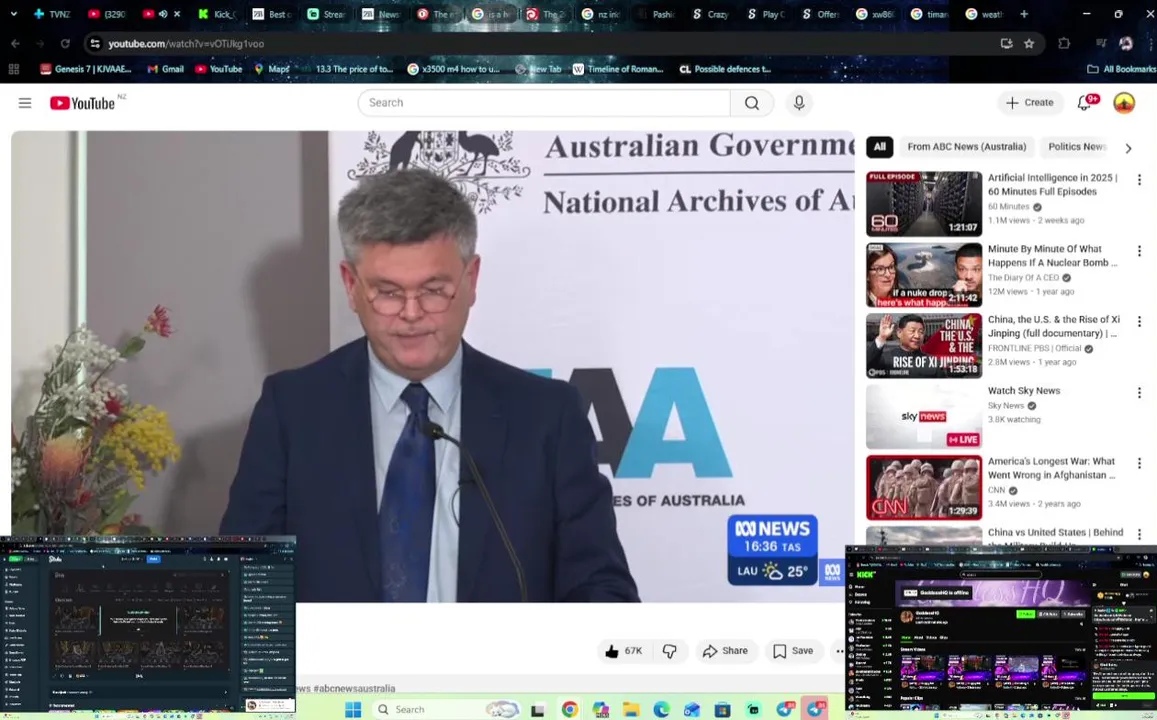This screenshot has height=720, width=1157.
Task: Open the Maps bookmark
Action: point(272,69)
